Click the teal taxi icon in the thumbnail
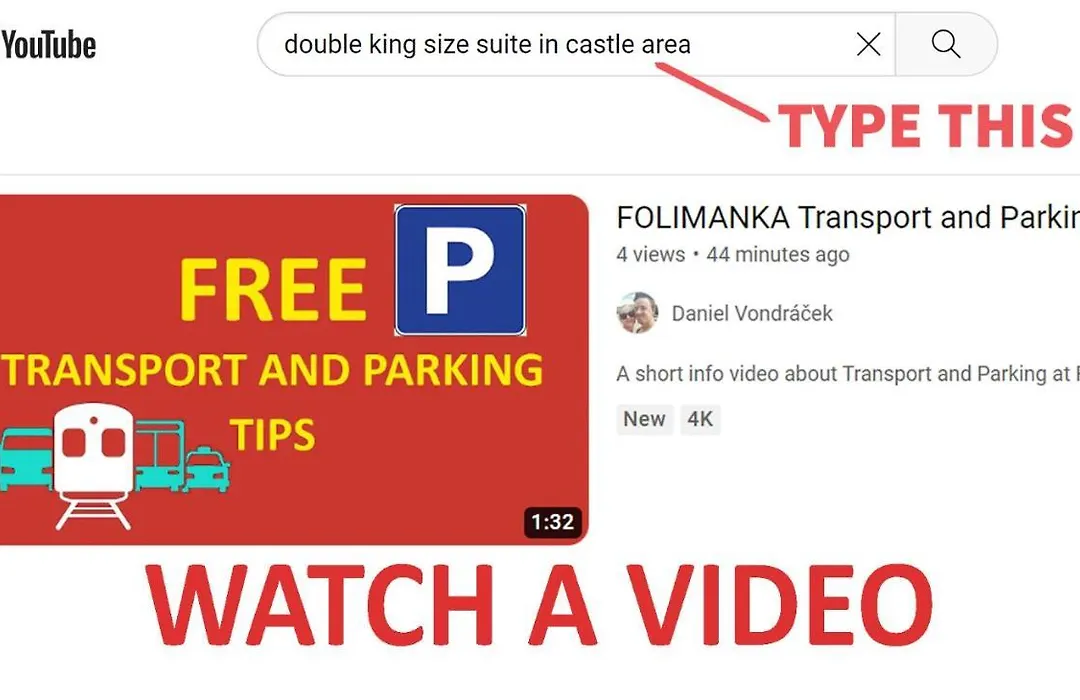This screenshot has width=1080, height=700. [x=205, y=470]
